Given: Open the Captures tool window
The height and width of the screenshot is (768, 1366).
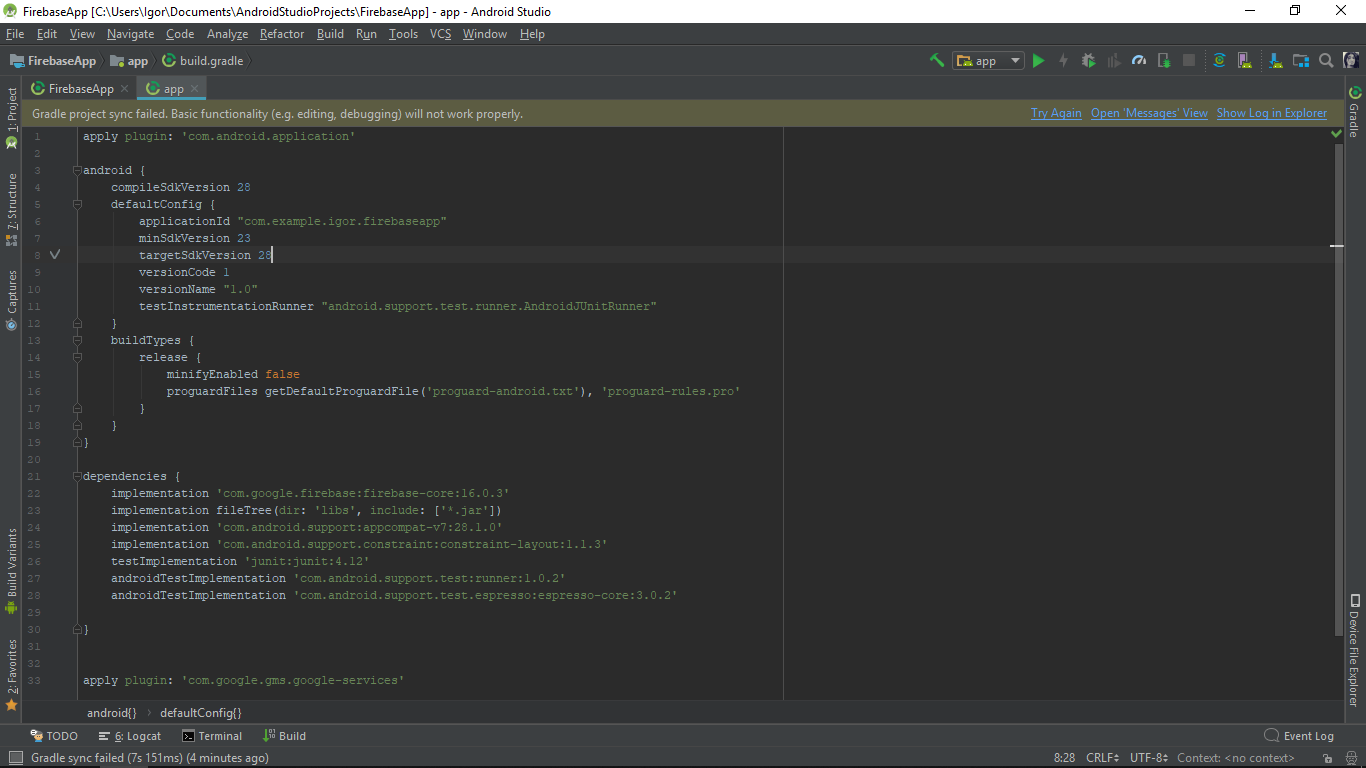Looking at the screenshot, I should (12, 300).
